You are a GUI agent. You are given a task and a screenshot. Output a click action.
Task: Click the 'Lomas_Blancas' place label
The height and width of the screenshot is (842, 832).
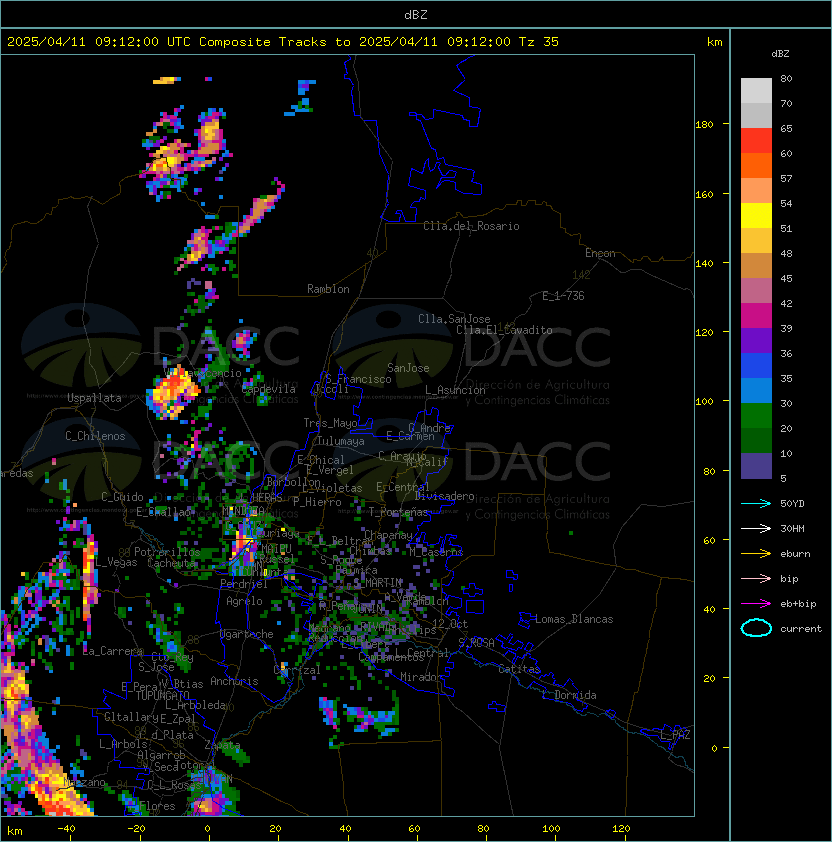(x=574, y=619)
